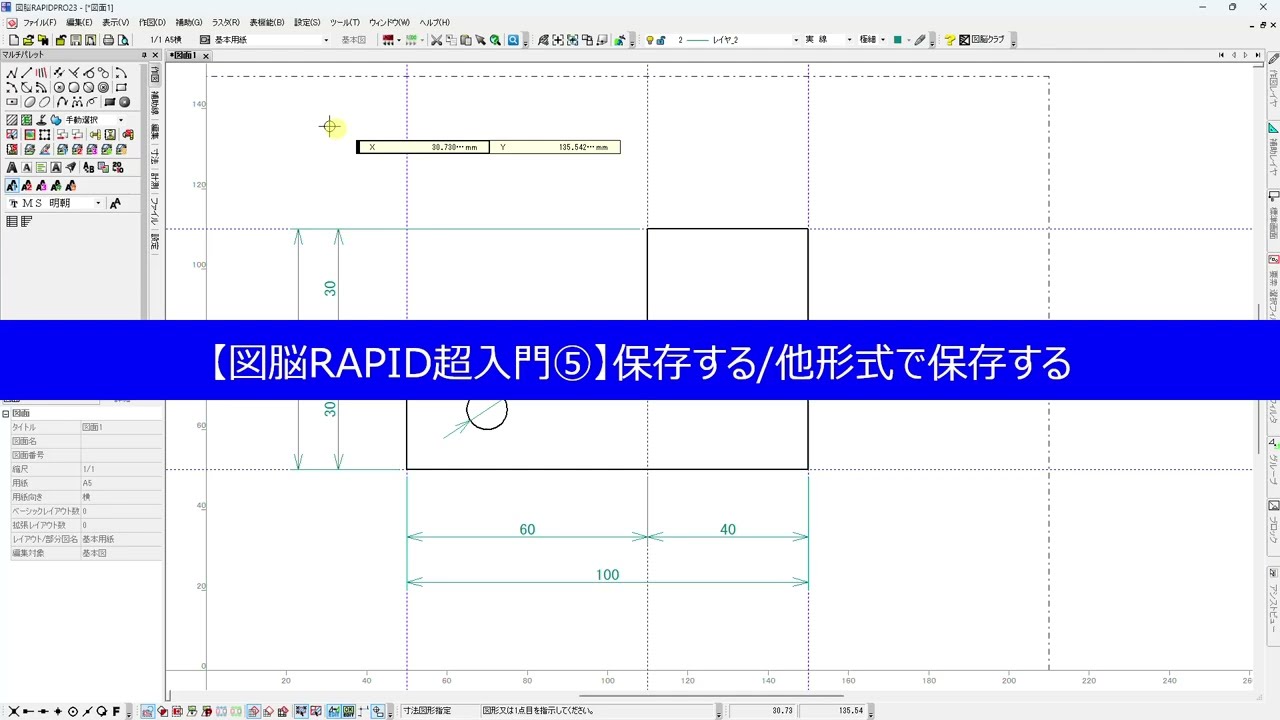Open the レイヤ_2 layer dropdown

click(x=796, y=40)
